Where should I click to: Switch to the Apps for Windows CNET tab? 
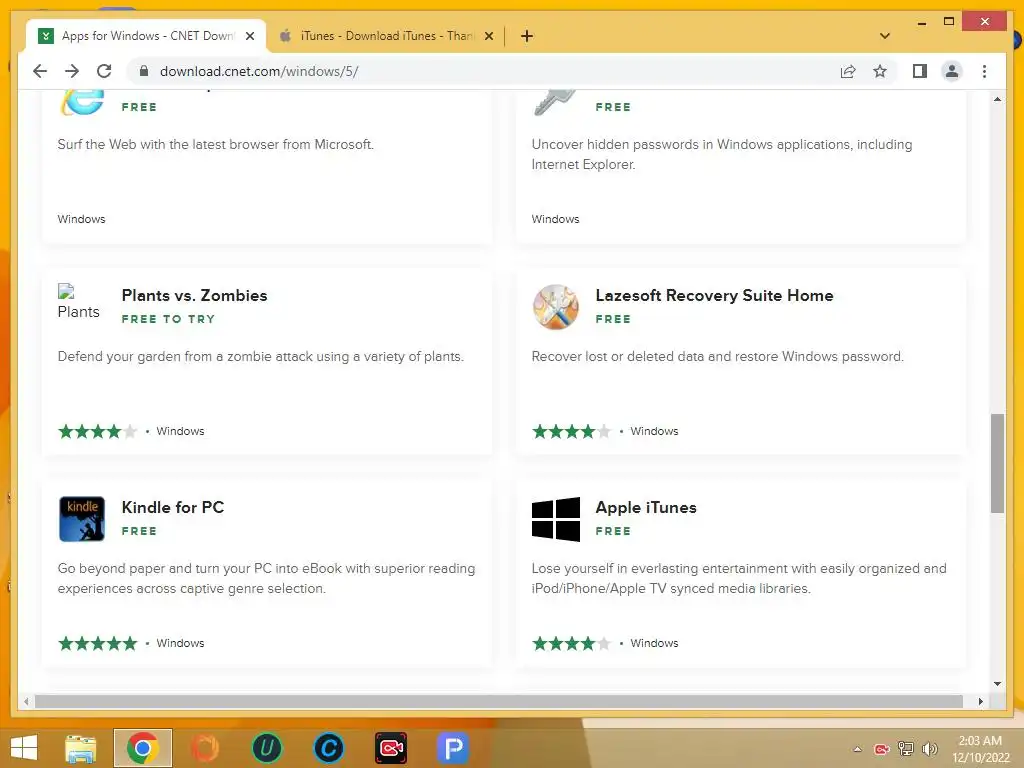[x=147, y=36]
